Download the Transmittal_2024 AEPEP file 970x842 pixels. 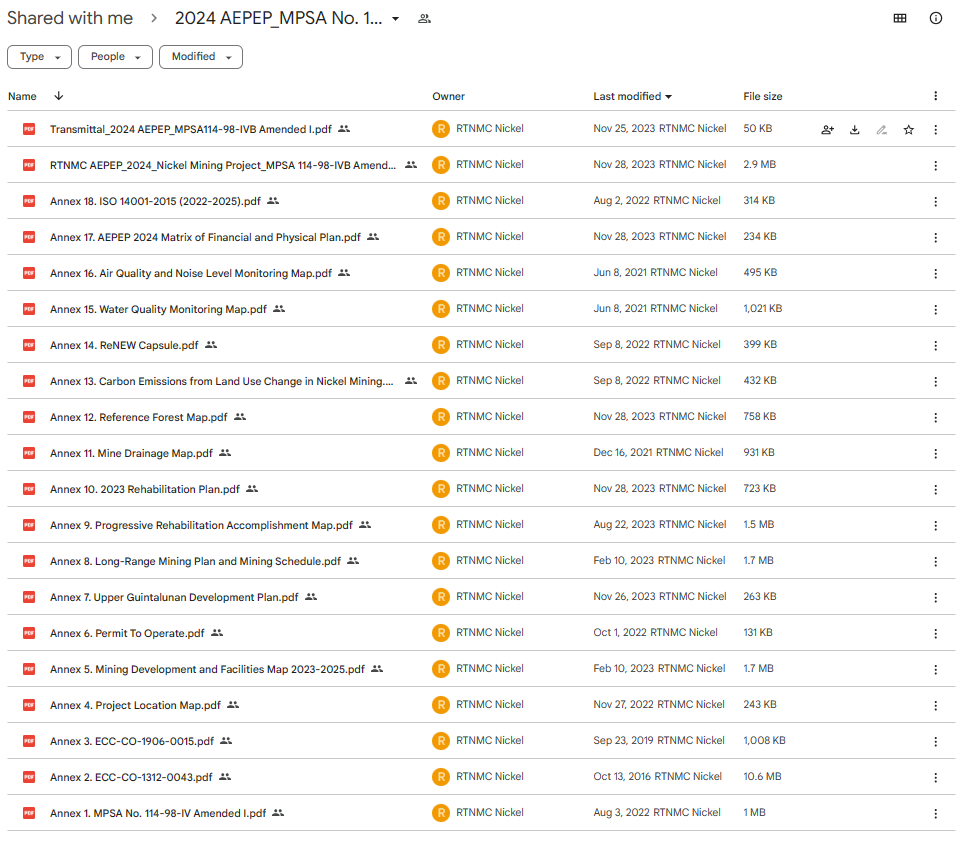coord(854,130)
